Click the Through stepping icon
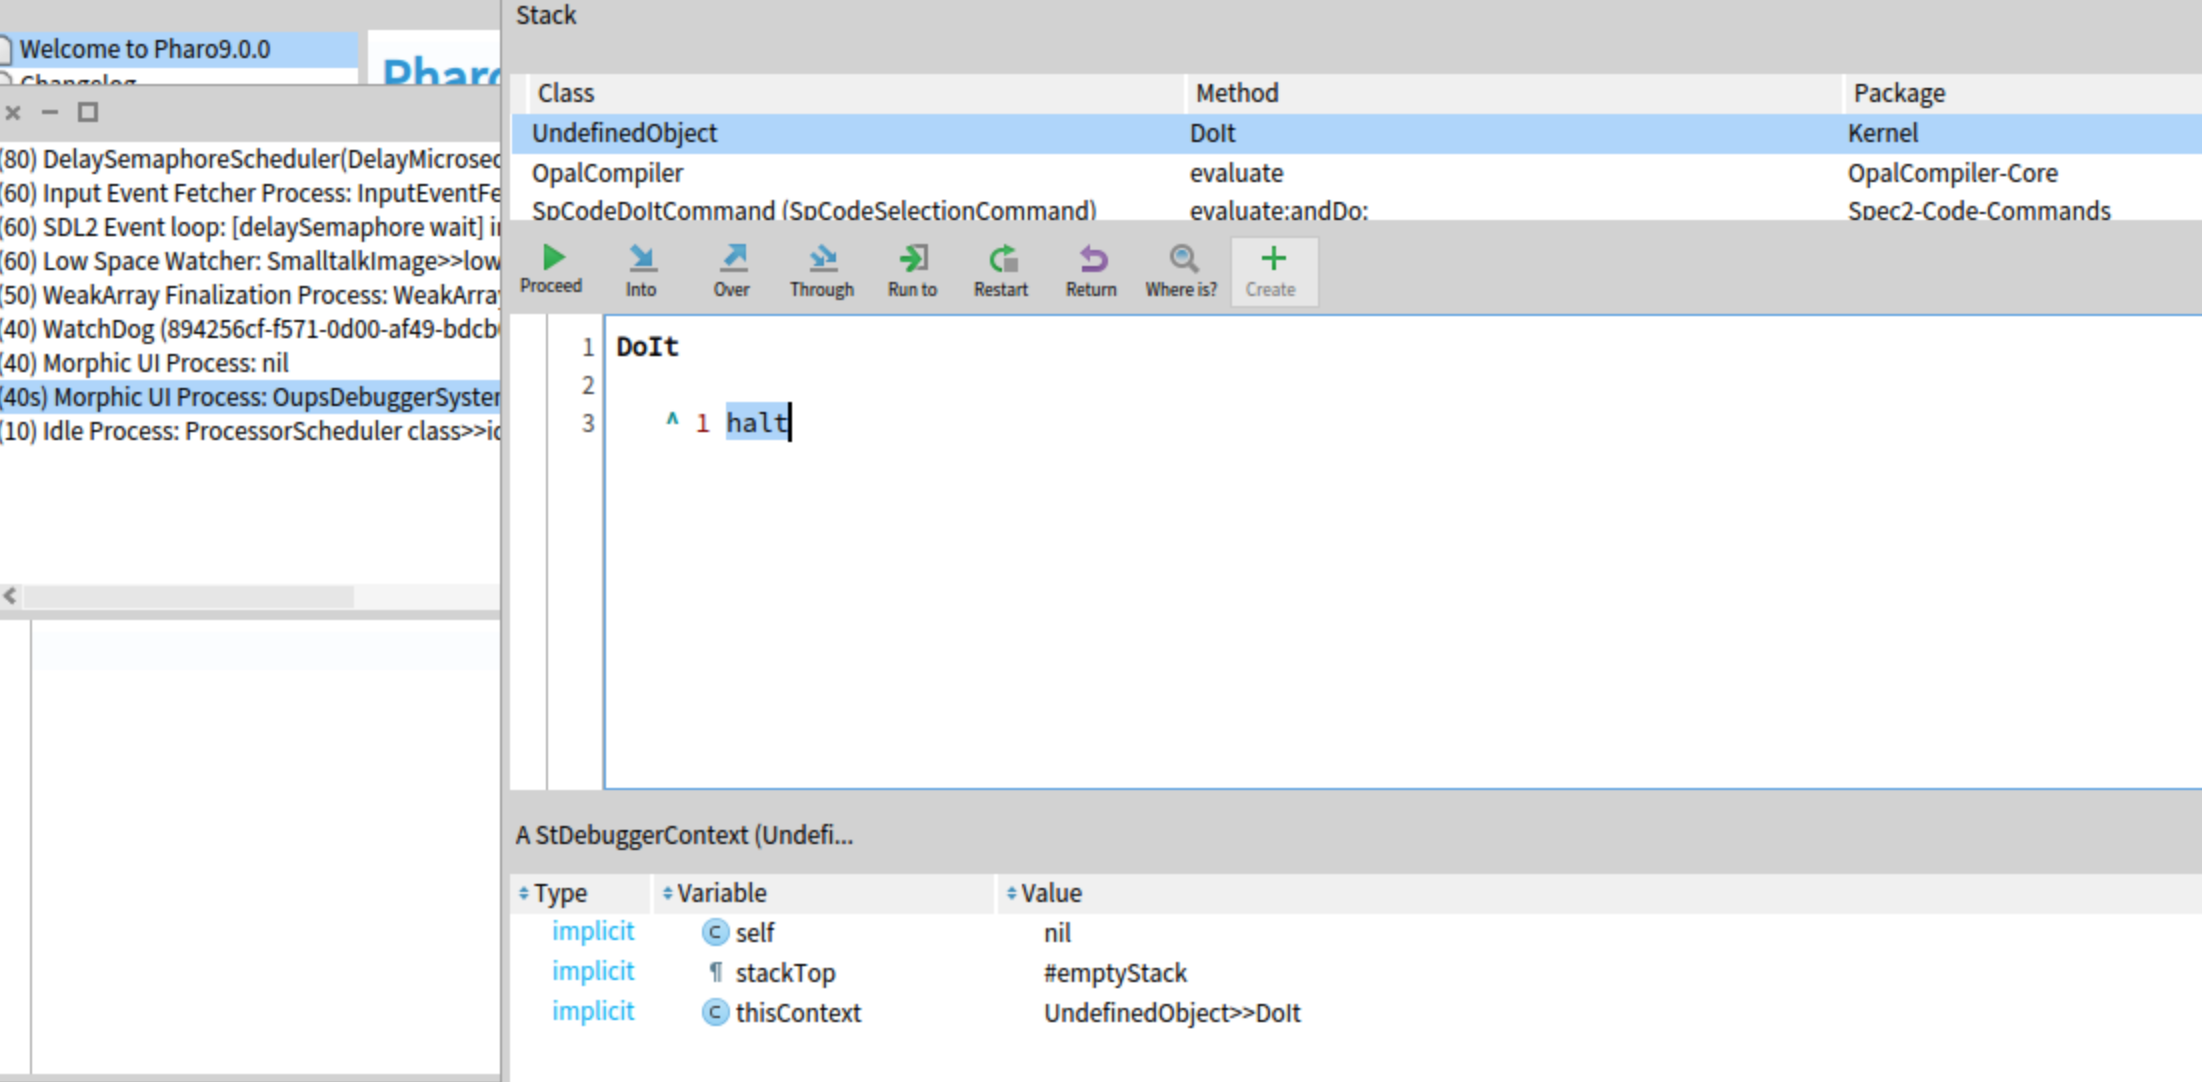Image resolution: width=2202 pixels, height=1082 pixels. [821, 268]
